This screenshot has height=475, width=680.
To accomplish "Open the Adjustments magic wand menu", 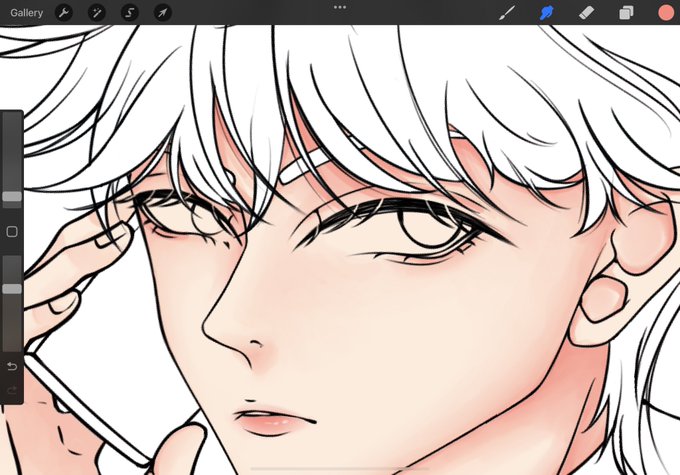I will pos(97,13).
